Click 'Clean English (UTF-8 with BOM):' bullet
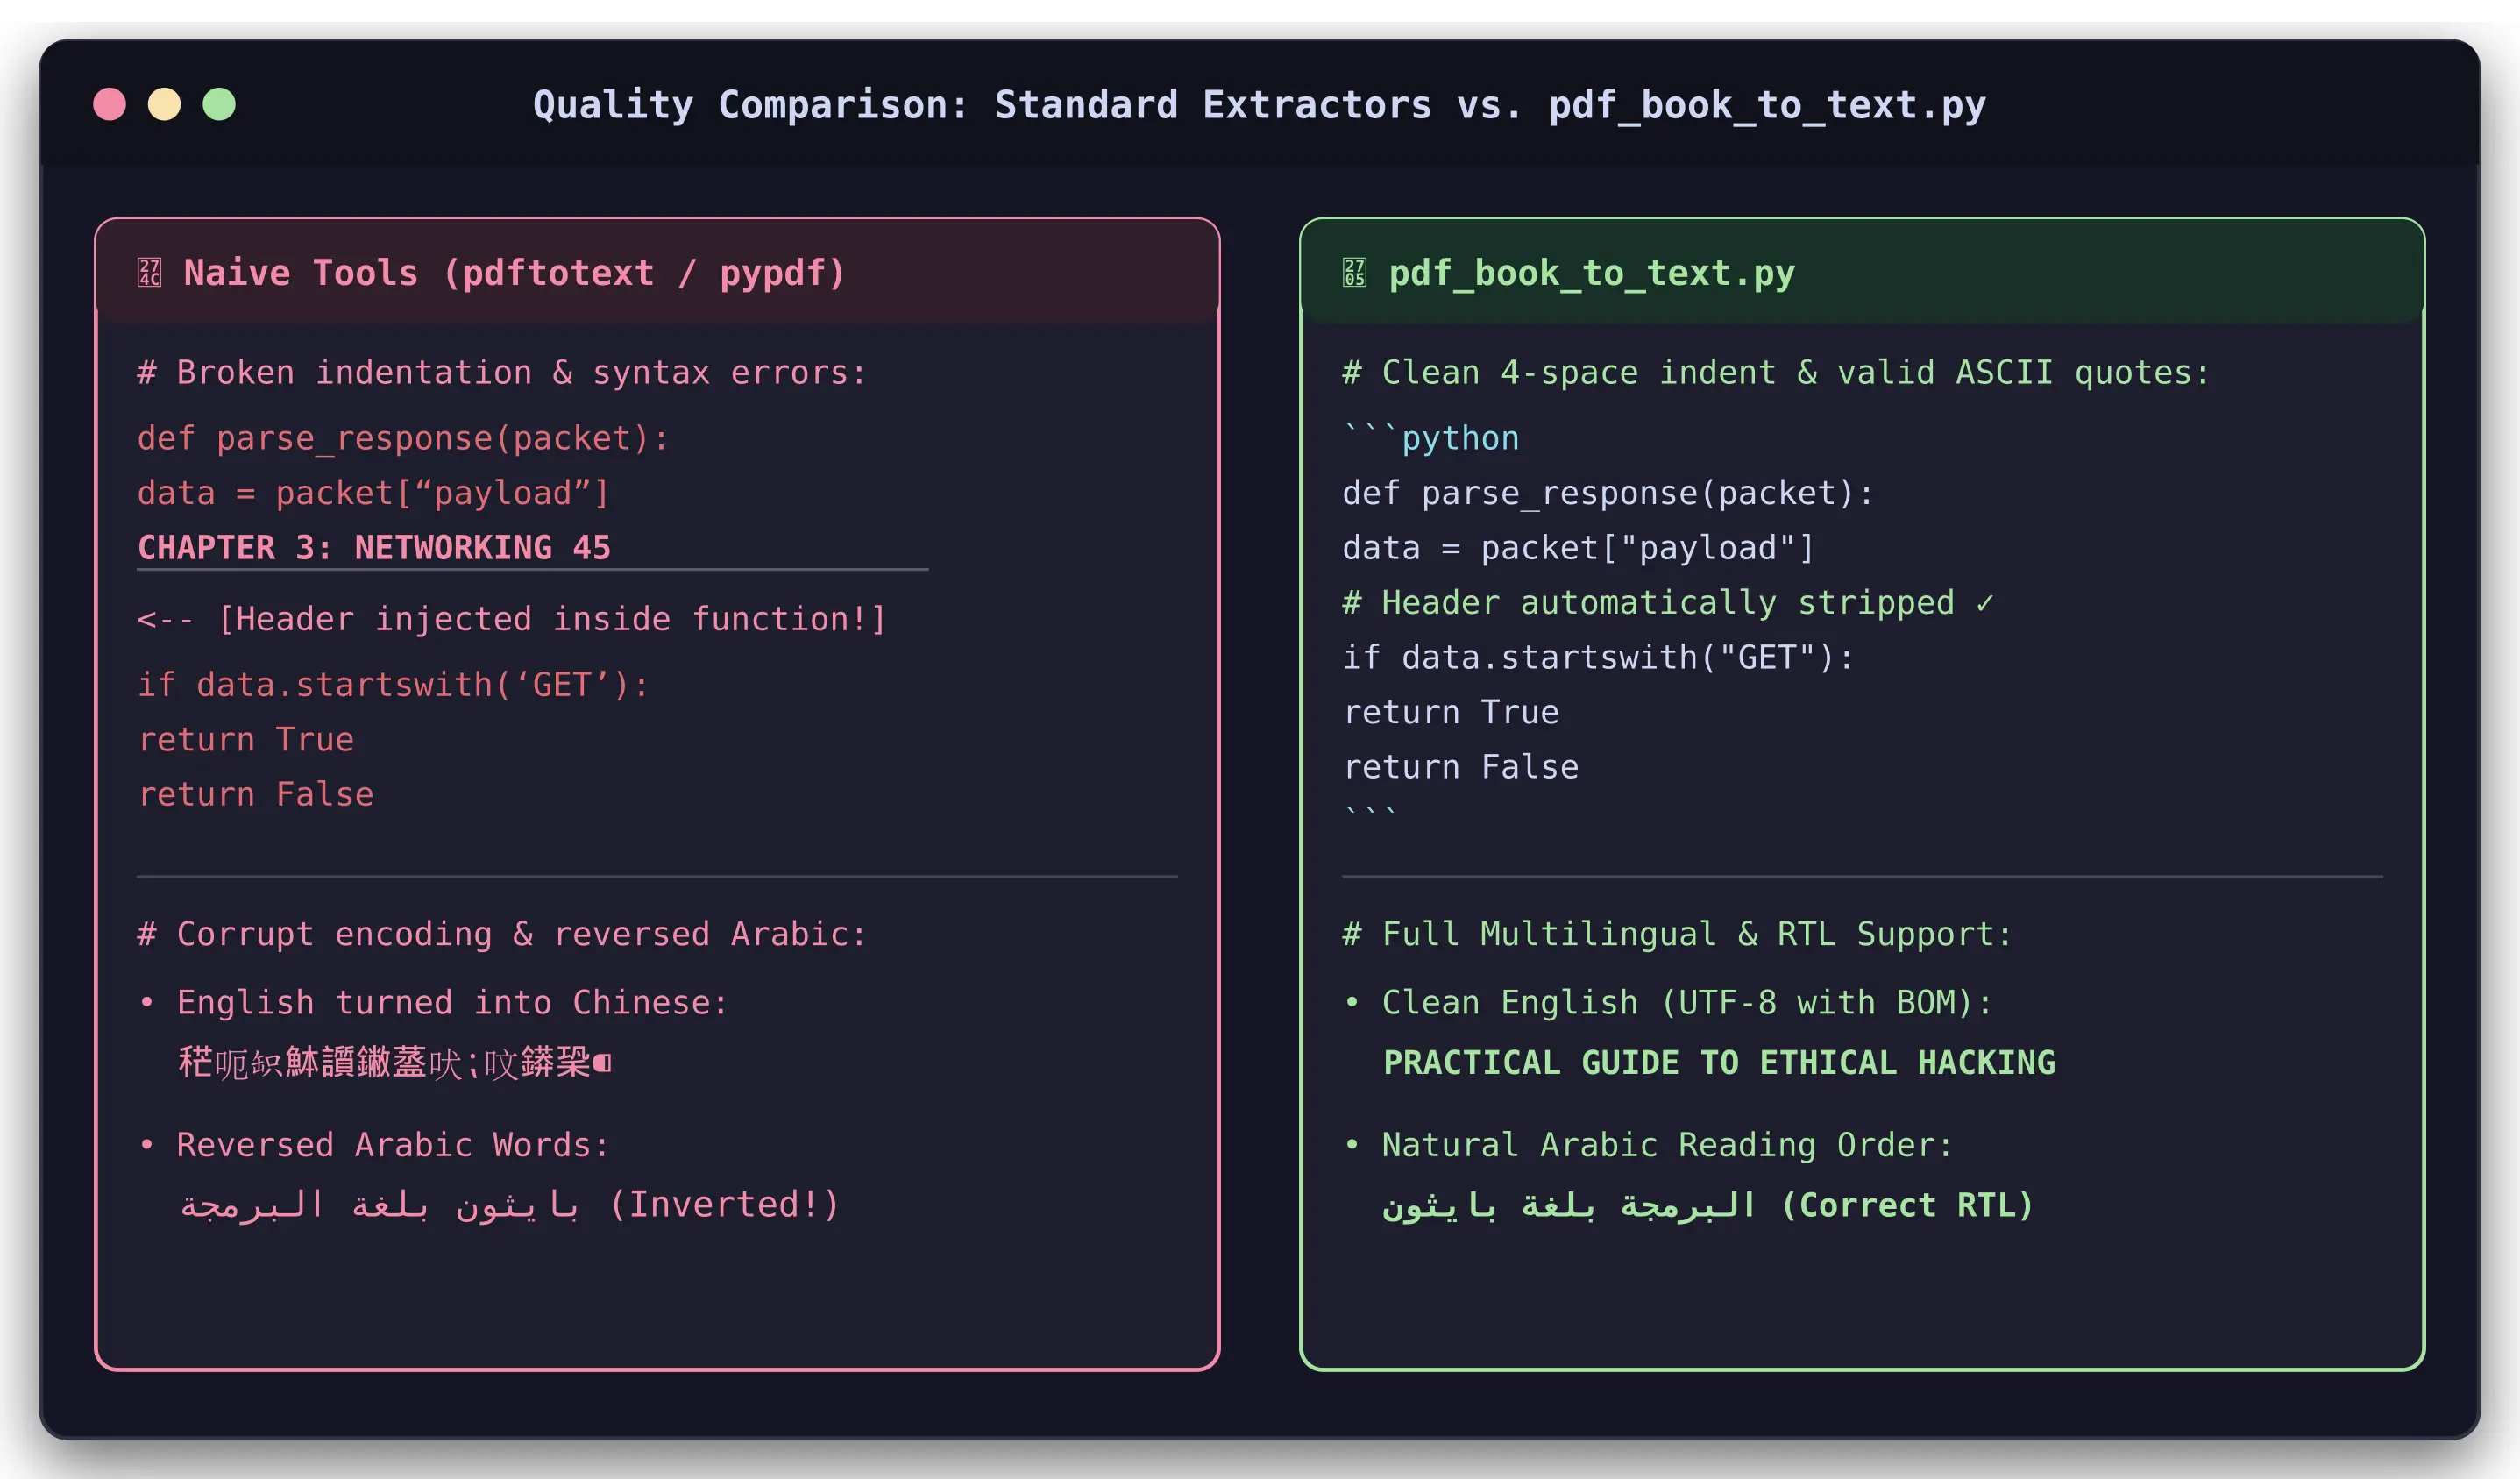2520x1479 pixels. (1667, 1003)
